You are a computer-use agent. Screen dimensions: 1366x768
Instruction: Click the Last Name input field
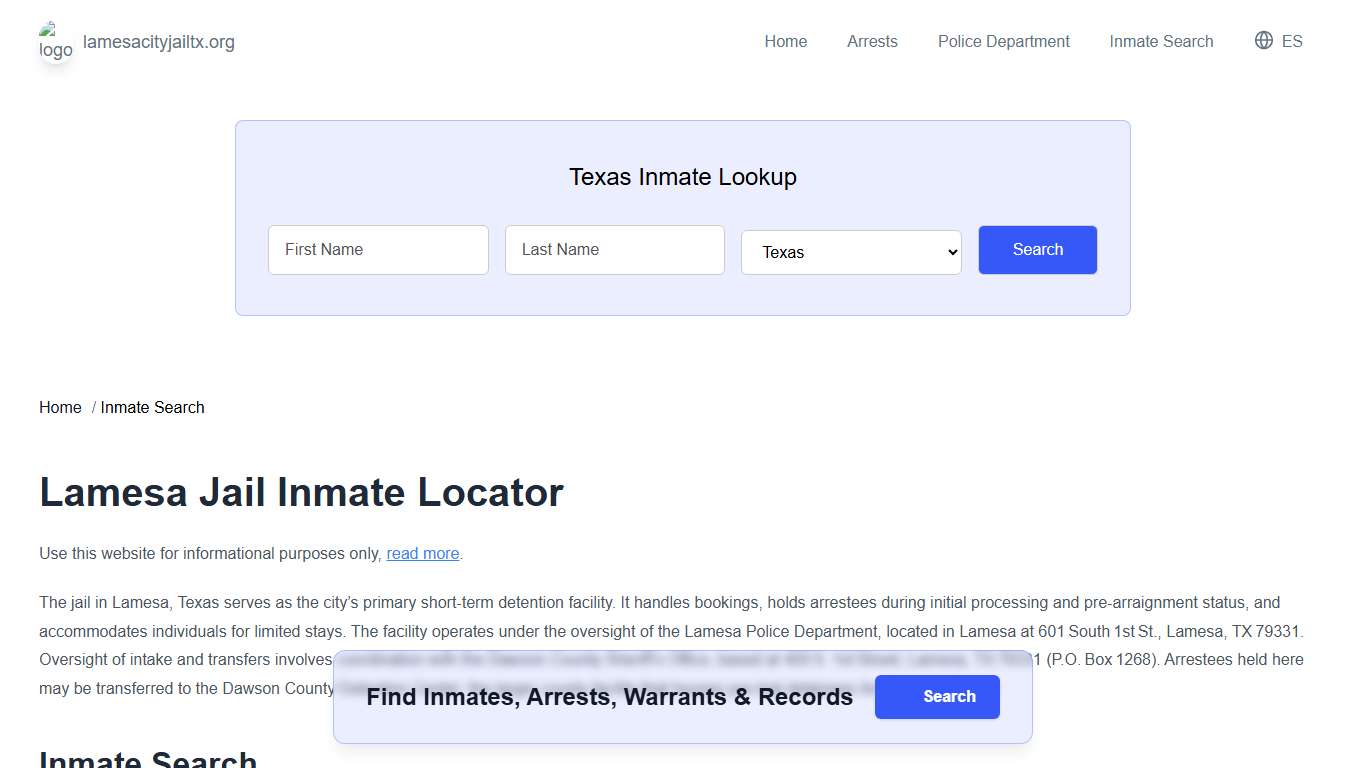pyautogui.click(x=614, y=250)
